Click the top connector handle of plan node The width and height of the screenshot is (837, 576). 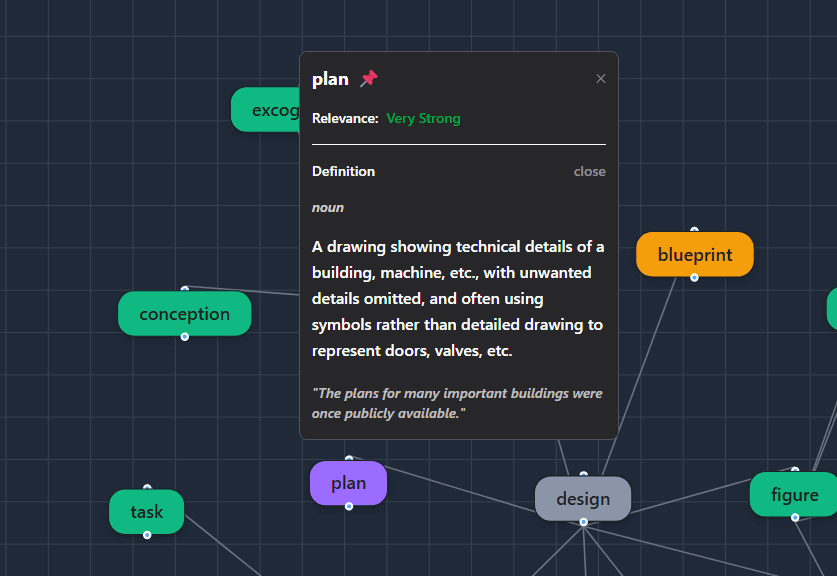(x=349, y=459)
